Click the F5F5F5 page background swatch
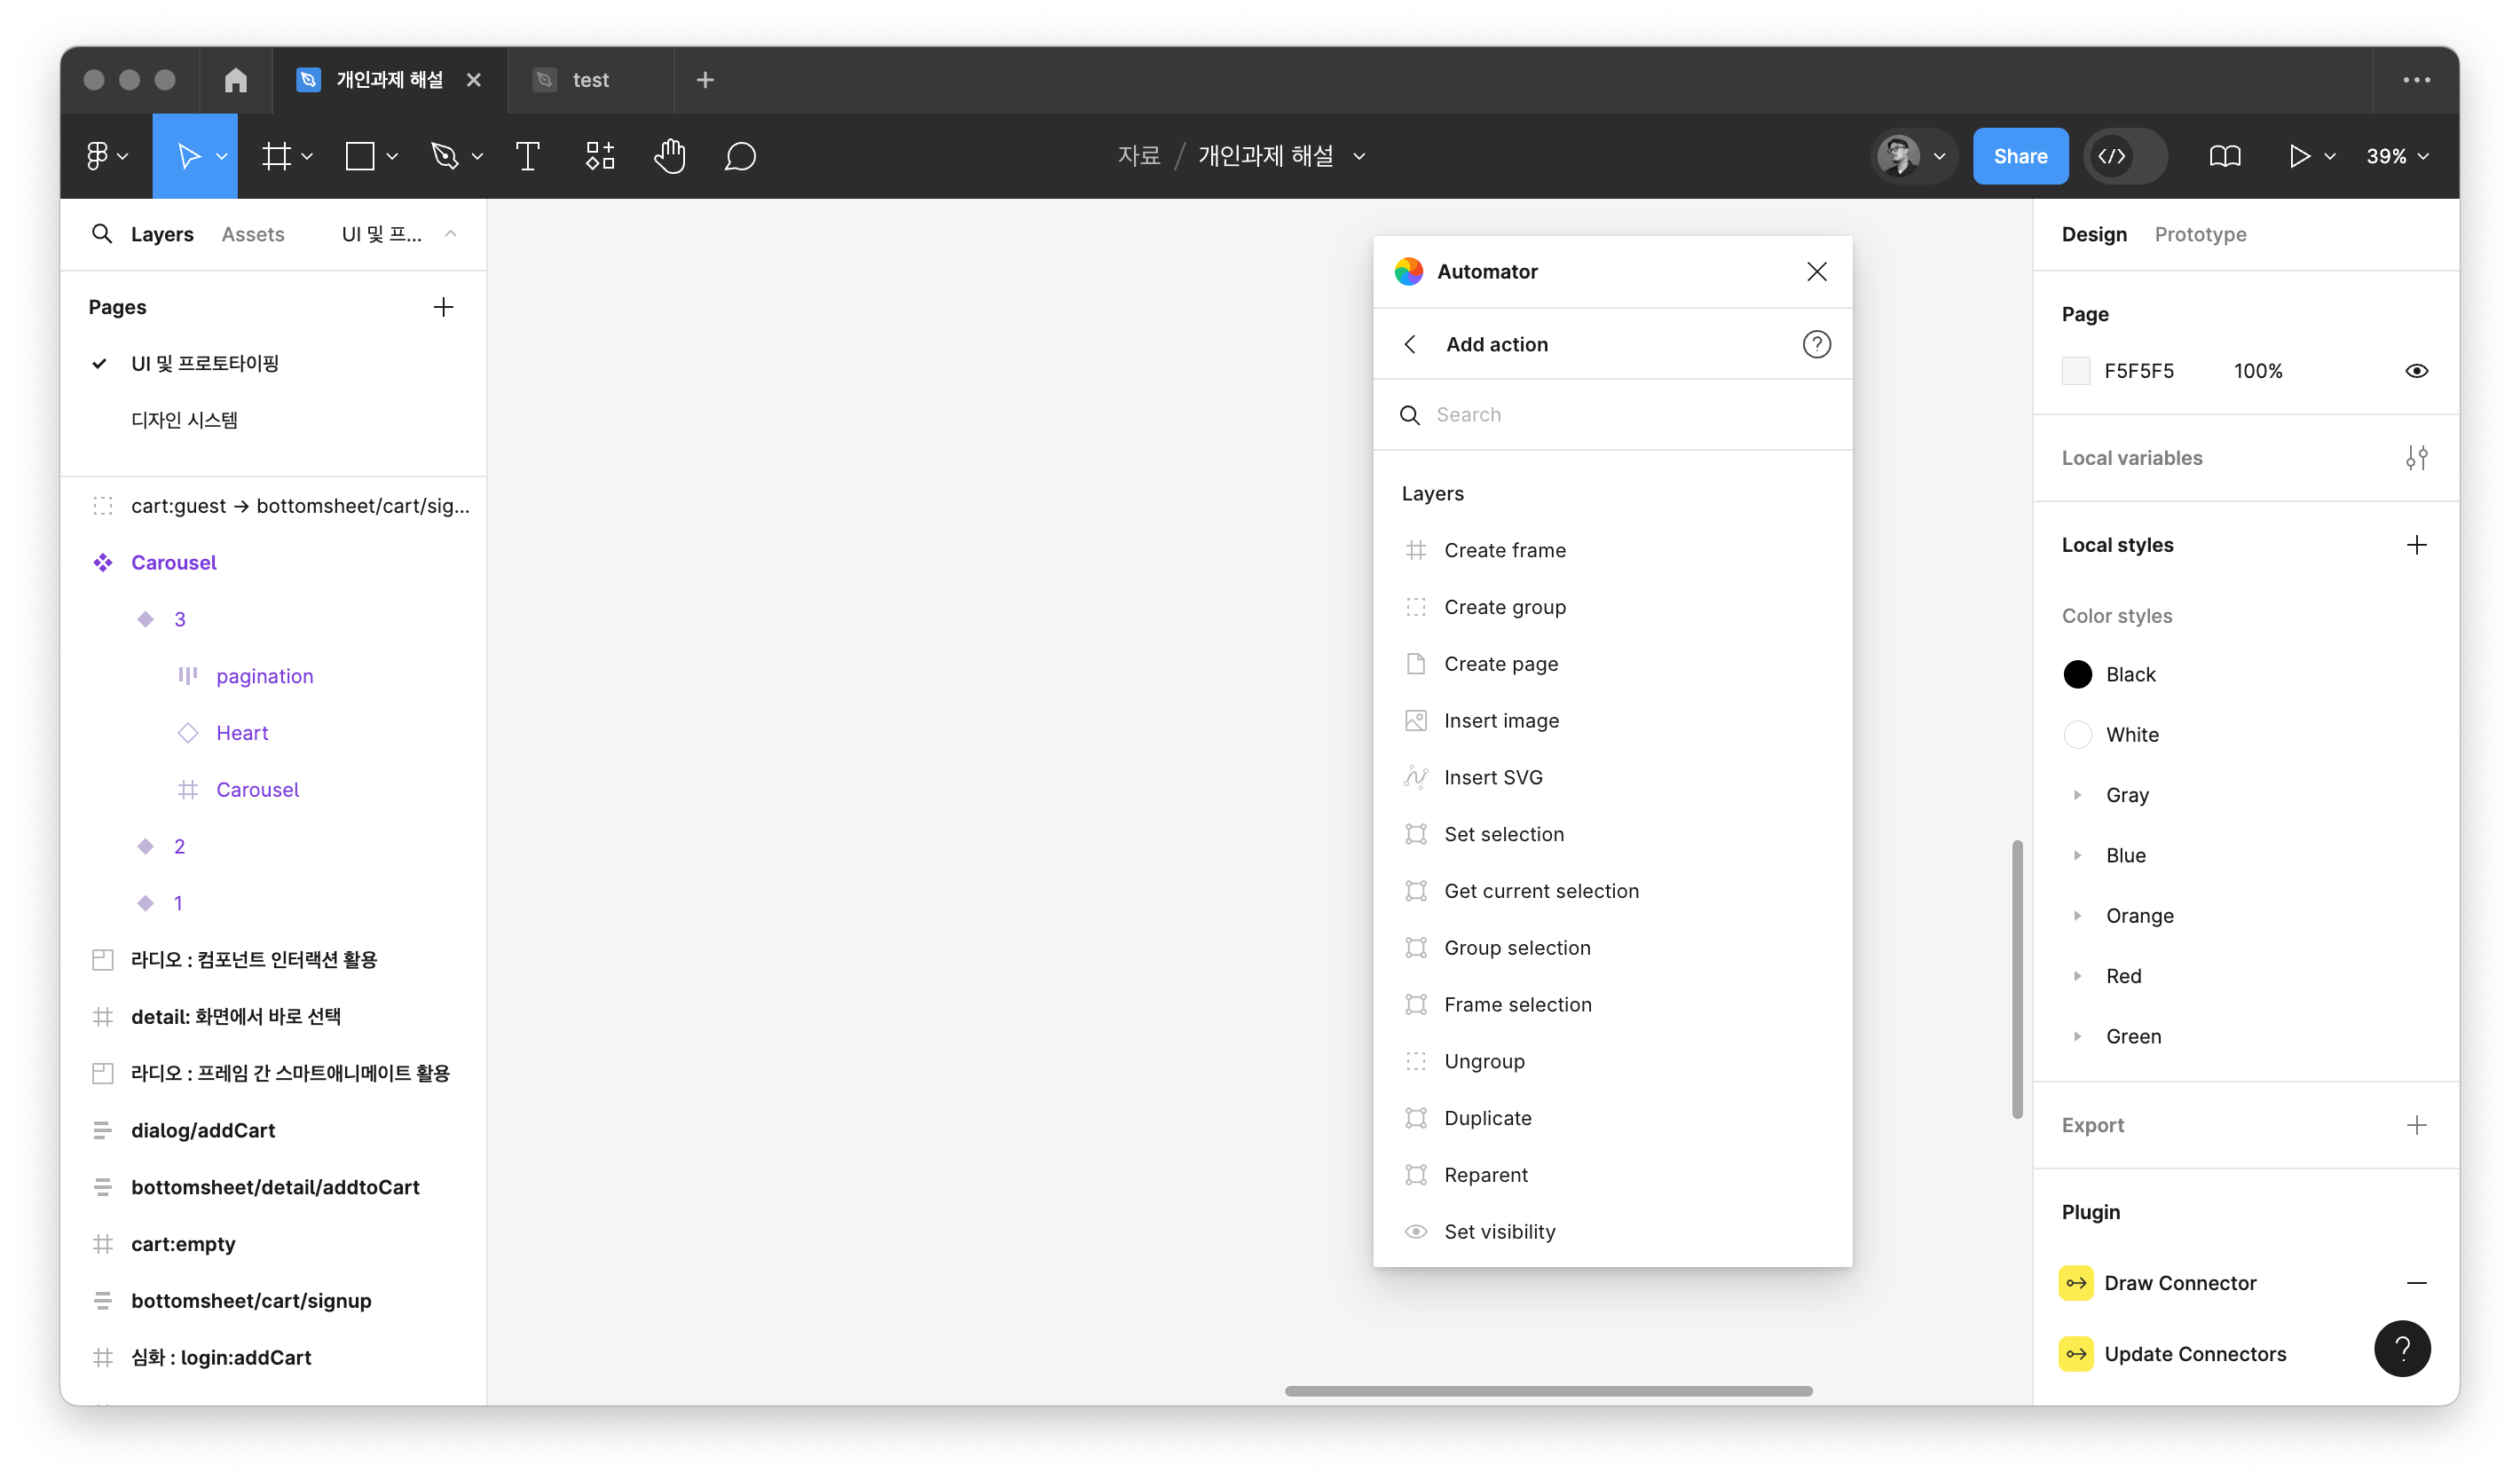The height and width of the screenshot is (1480, 2520). pyautogui.click(x=2075, y=371)
